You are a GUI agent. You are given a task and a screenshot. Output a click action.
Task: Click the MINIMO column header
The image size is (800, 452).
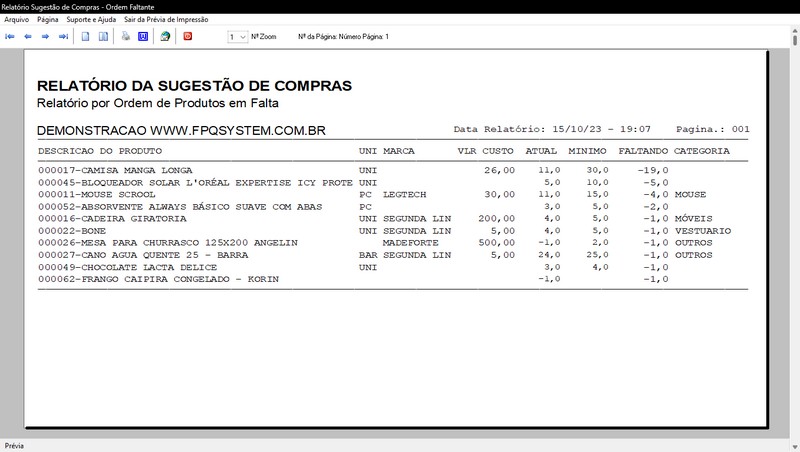pyautogui.click(x=587, y=151)
